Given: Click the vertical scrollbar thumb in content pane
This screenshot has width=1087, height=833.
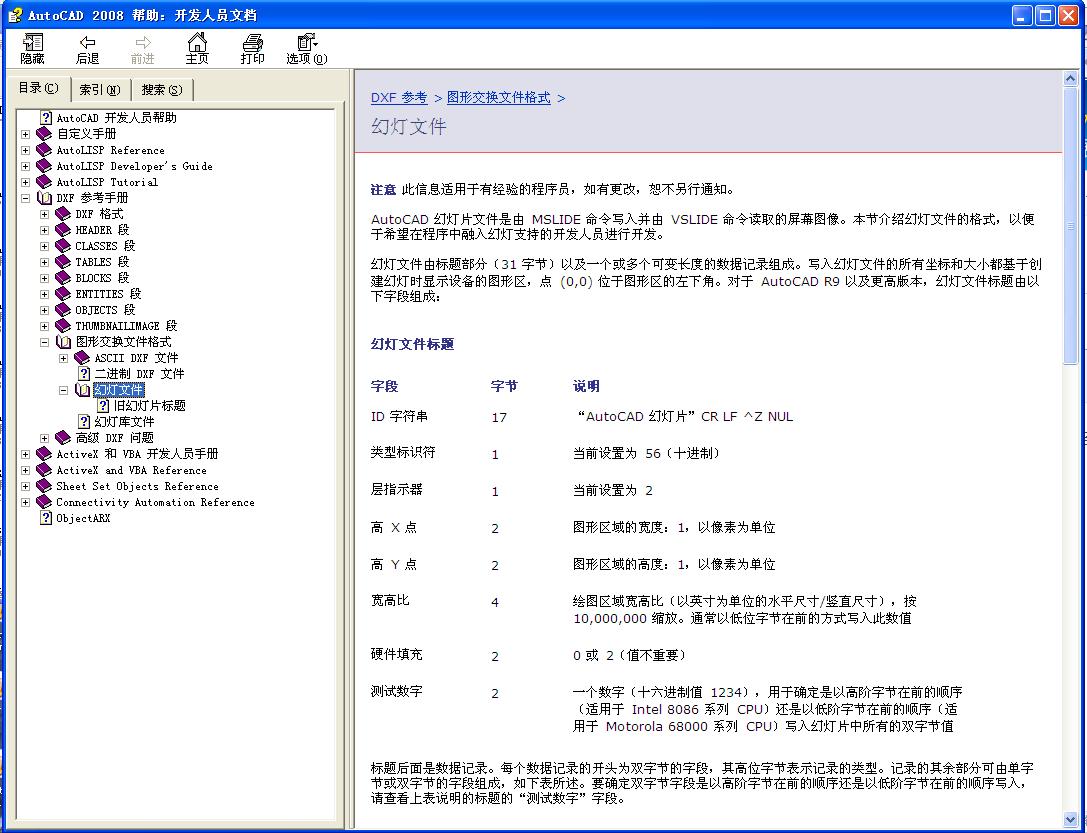Looking at the screenshot, I should tap(1070, 225).
